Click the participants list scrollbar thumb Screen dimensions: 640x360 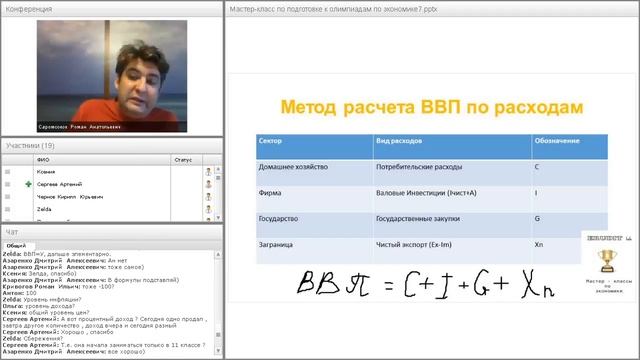(218, 178)
